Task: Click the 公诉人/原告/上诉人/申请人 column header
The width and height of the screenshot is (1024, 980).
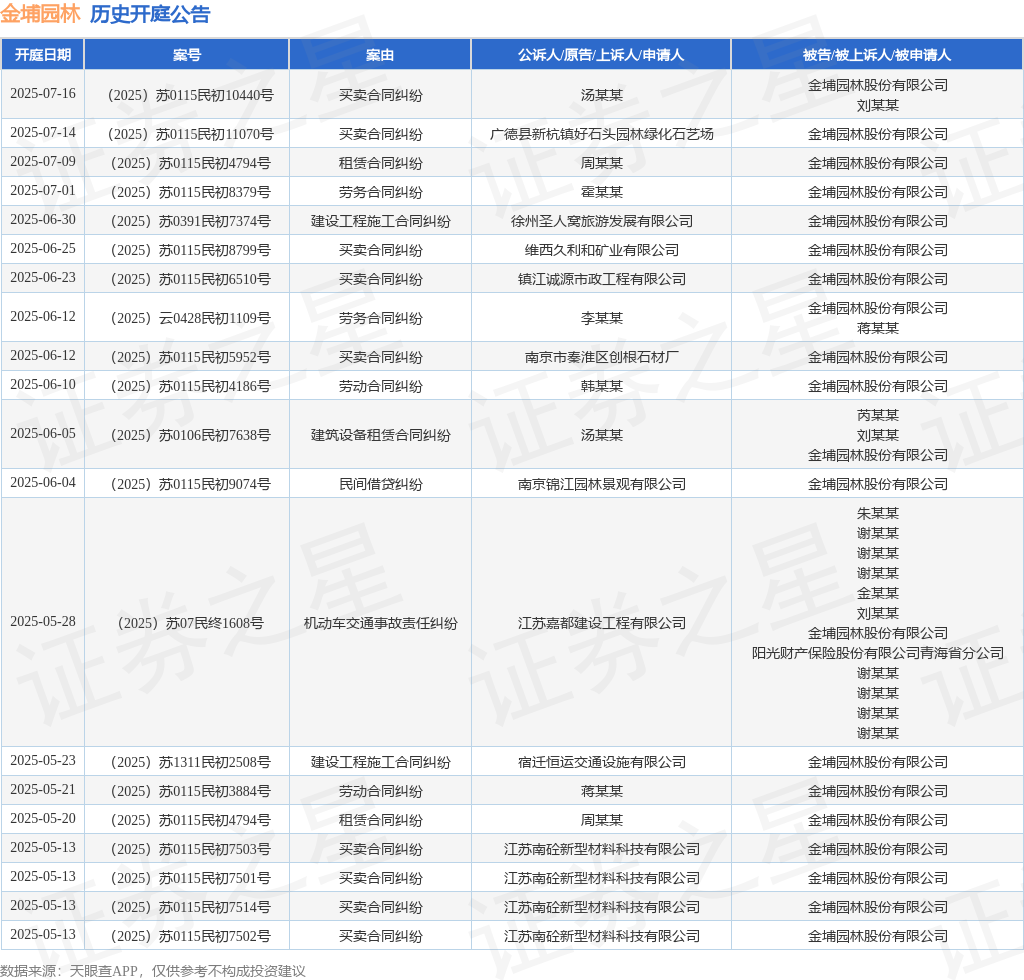Action: [601, 55]
